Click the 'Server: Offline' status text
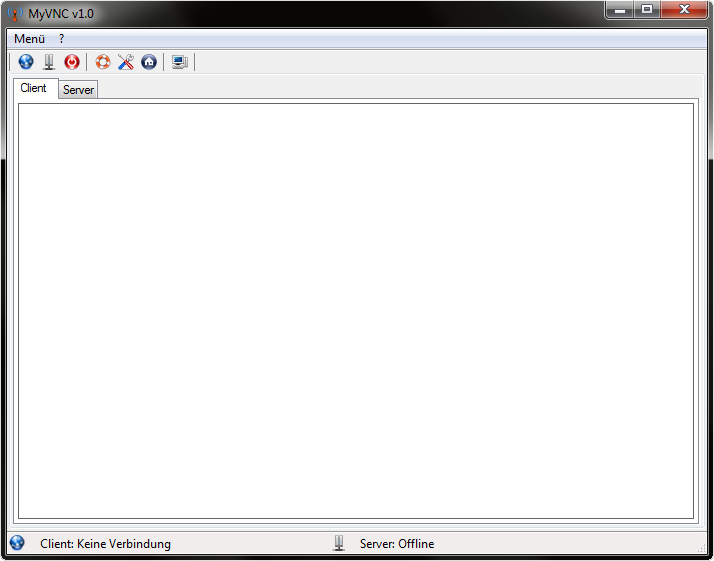714x561 pixels. pos(397,544)
